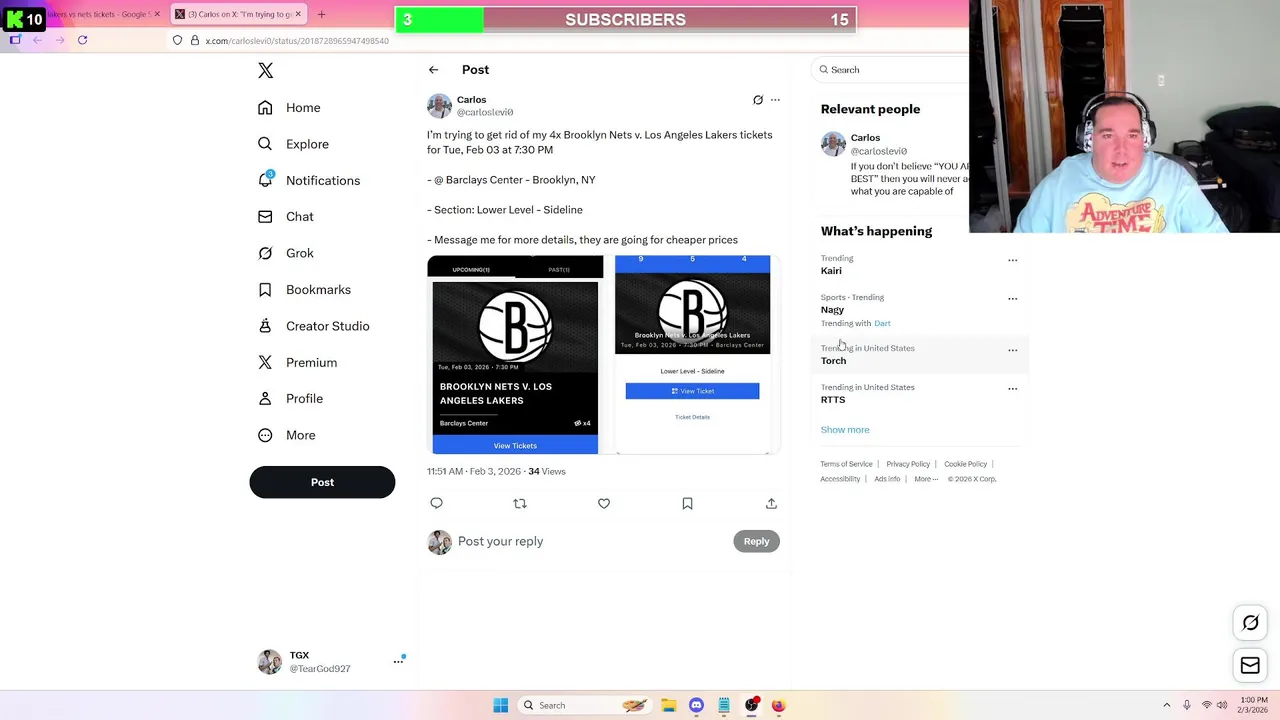Expand the footer More menu
Image resolution: width=1280 pixels, height=720 pixels.
pyautogui.click(x=926, y=479)
